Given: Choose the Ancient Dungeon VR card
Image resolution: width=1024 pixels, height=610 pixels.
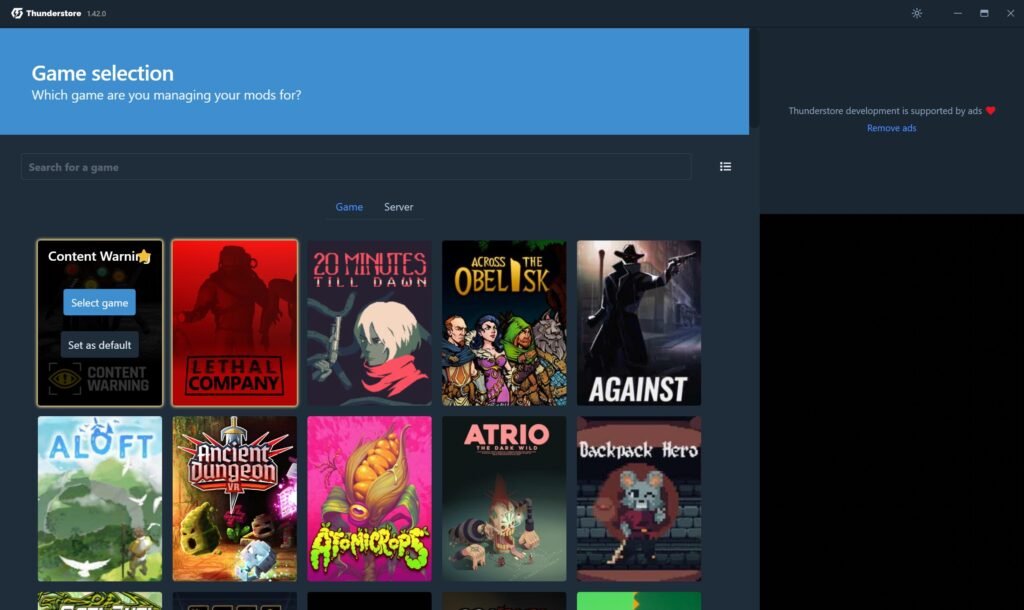Looking at the screenshot, I should 234,499.
